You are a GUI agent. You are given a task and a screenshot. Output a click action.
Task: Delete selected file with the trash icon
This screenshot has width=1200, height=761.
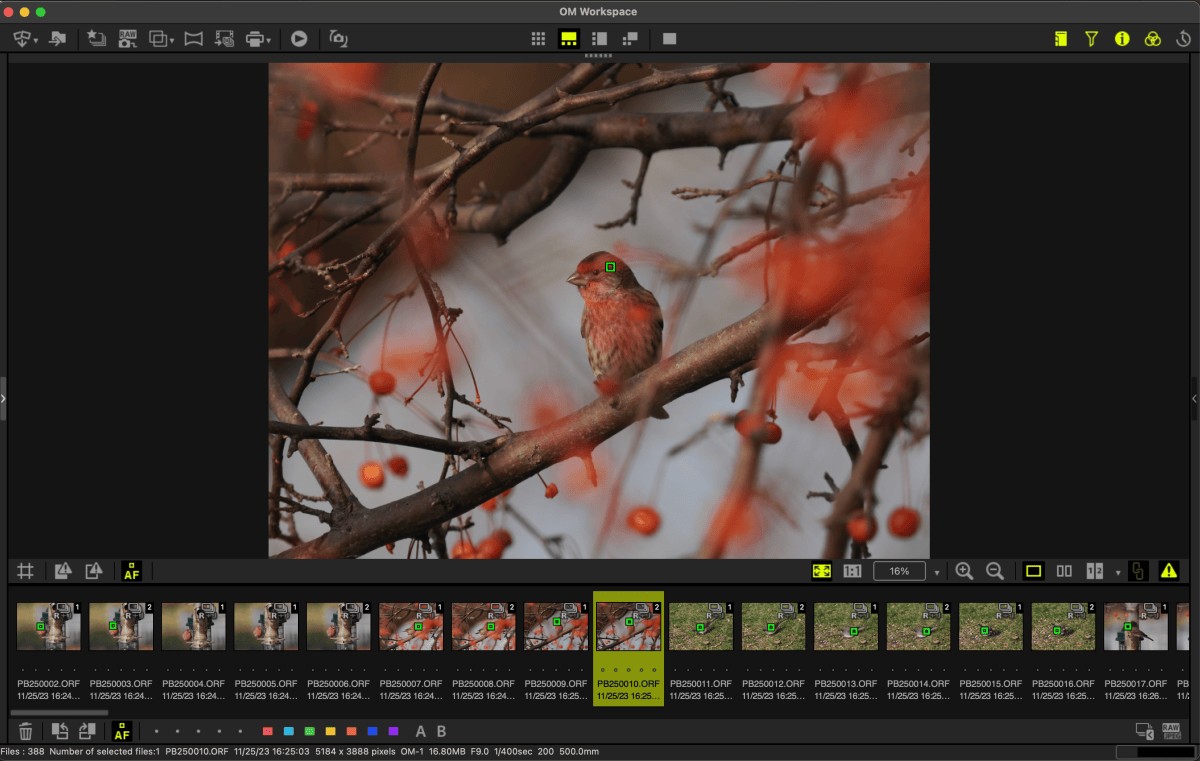click(27, 732)
